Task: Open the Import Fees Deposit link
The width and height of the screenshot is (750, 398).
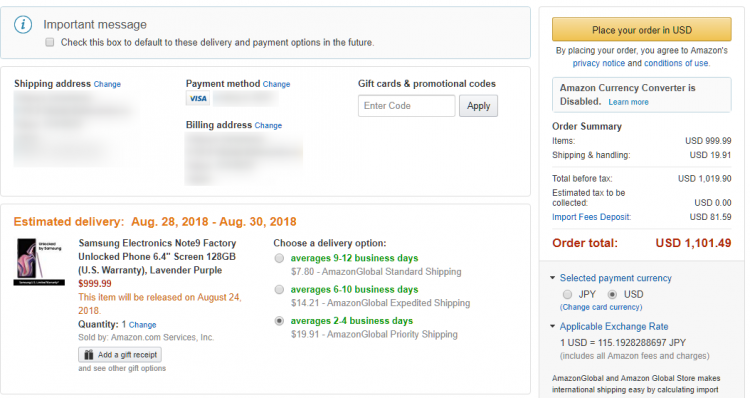Action: (x=592, y=217)
